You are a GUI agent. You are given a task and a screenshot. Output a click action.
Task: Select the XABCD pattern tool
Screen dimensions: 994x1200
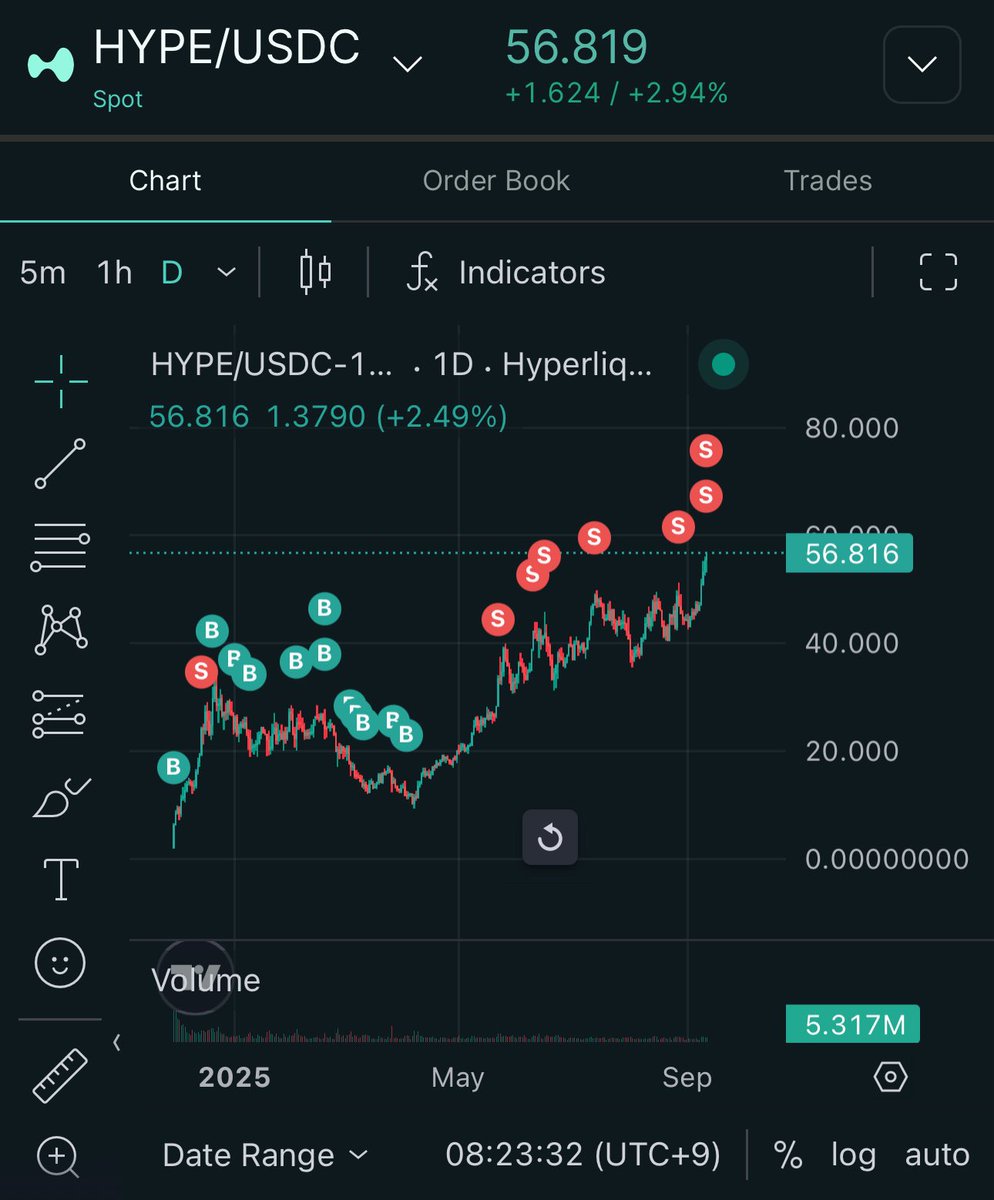61,629
